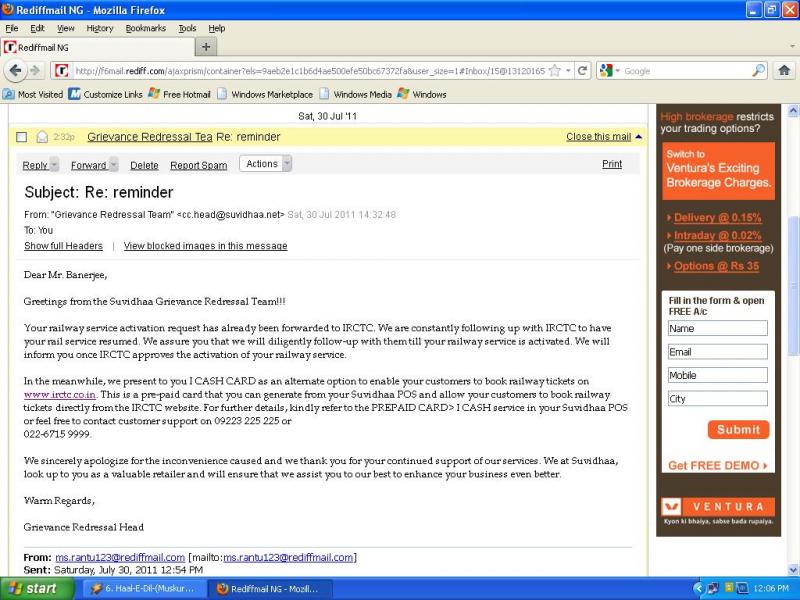Click Options @ Rs 35 ad link
Viewport: 800px width, 600px height.
pyautogui.click(x=716, y=266)
